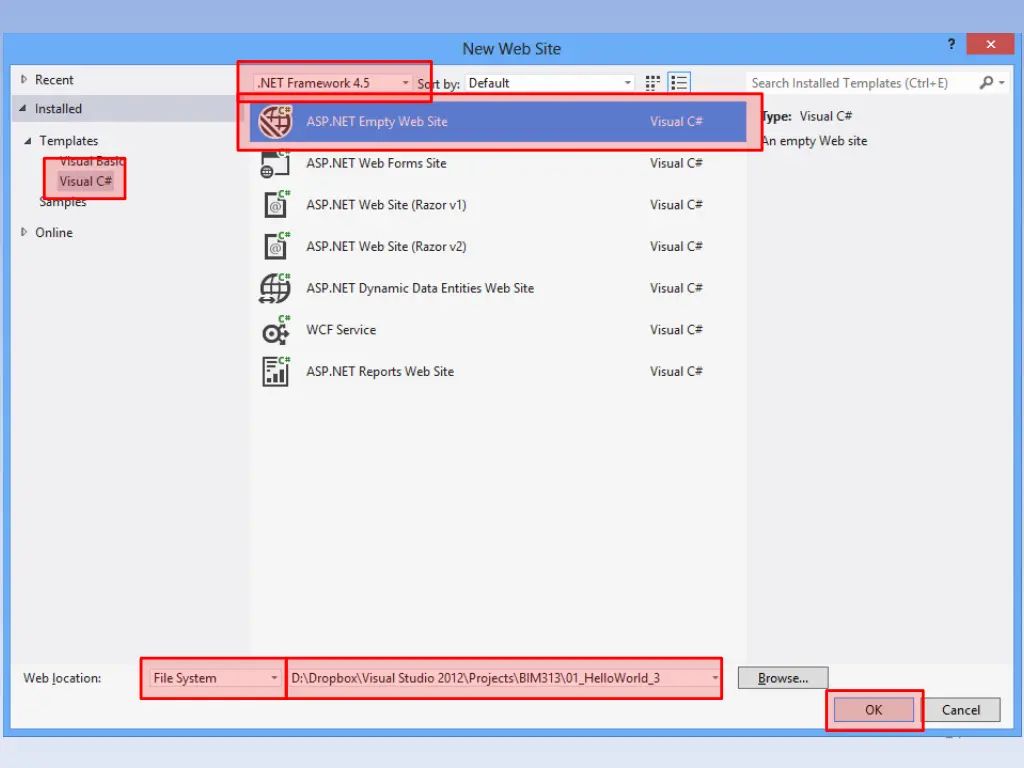
Task: Choose the ASP.NET Web Site (Razor v1) icon
Action: 276,204
